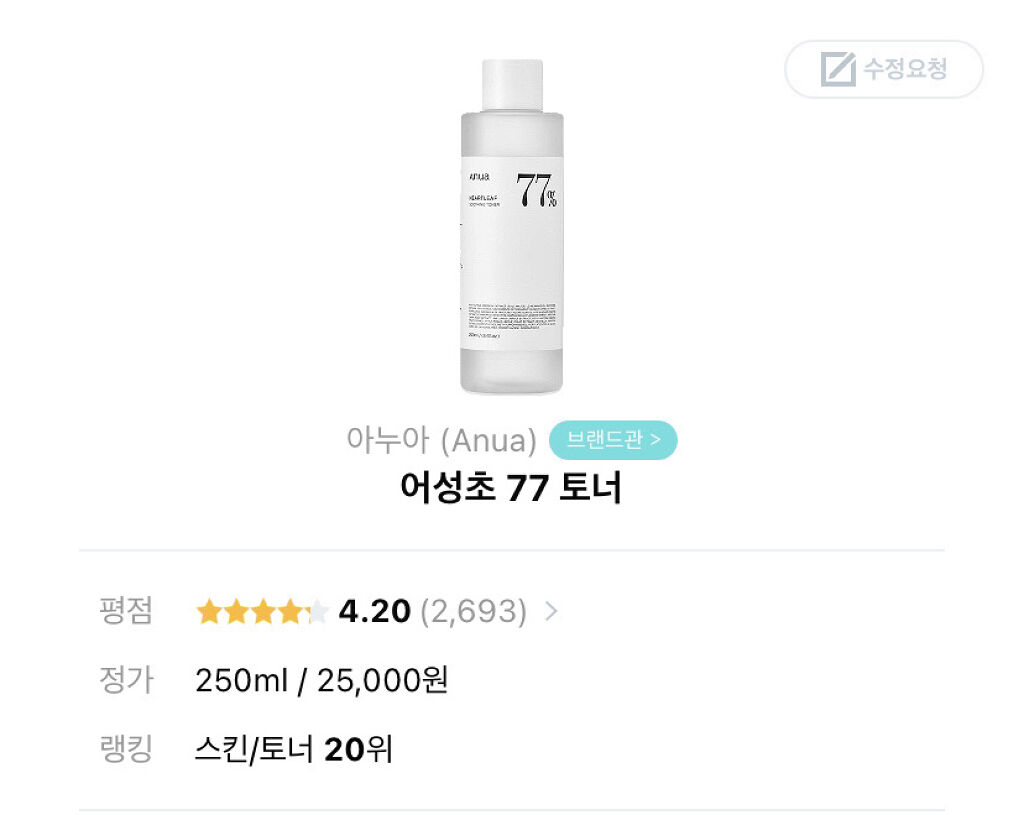
Task: Open the 스킨/토너 20위 ranking
Action: pos(294,749)
